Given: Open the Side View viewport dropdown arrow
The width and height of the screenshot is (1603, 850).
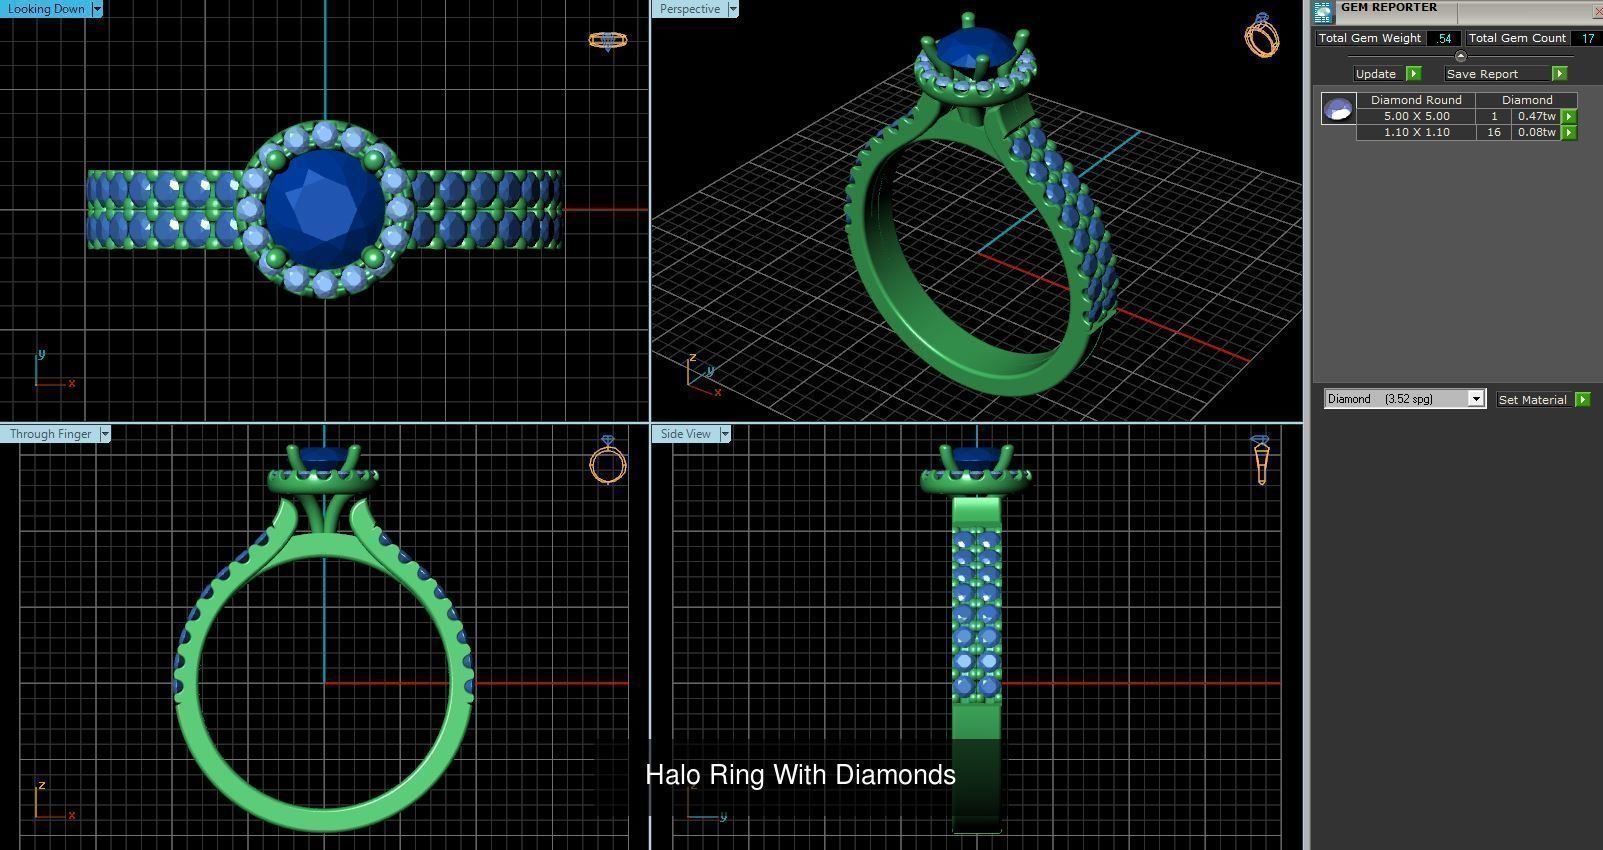Looking at the screenshot, I should click(725, 434).
